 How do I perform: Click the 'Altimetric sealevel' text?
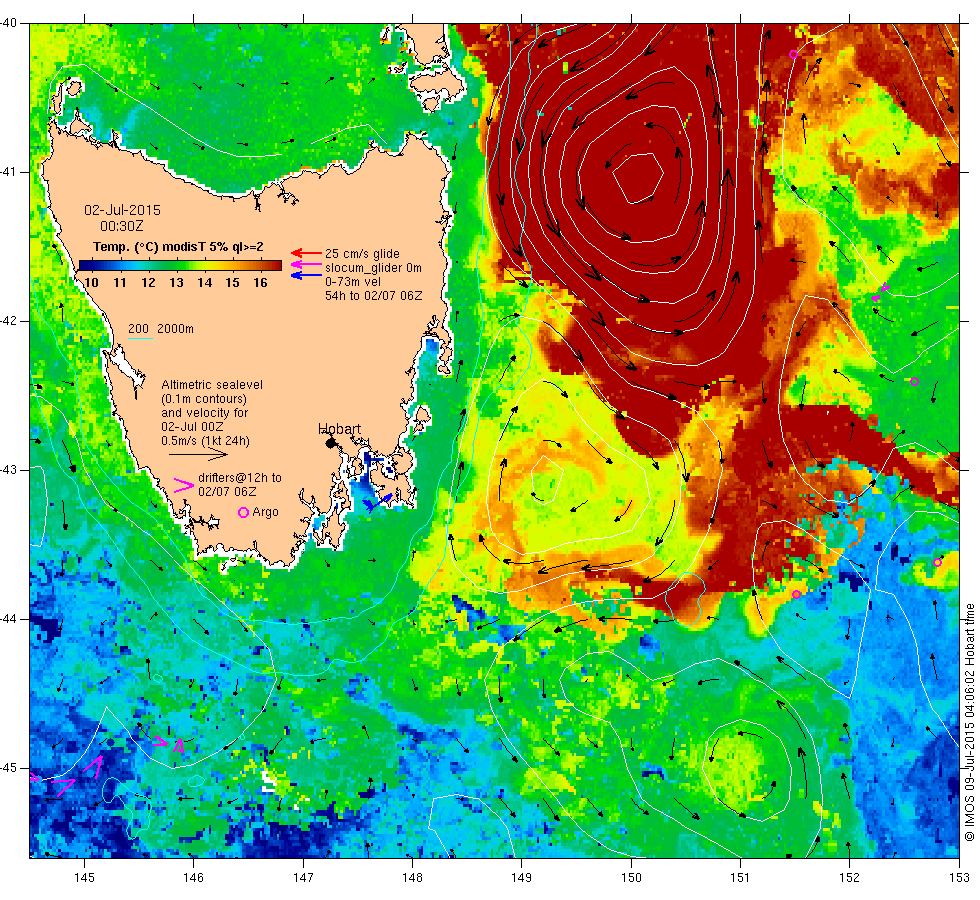click(212, 385)
